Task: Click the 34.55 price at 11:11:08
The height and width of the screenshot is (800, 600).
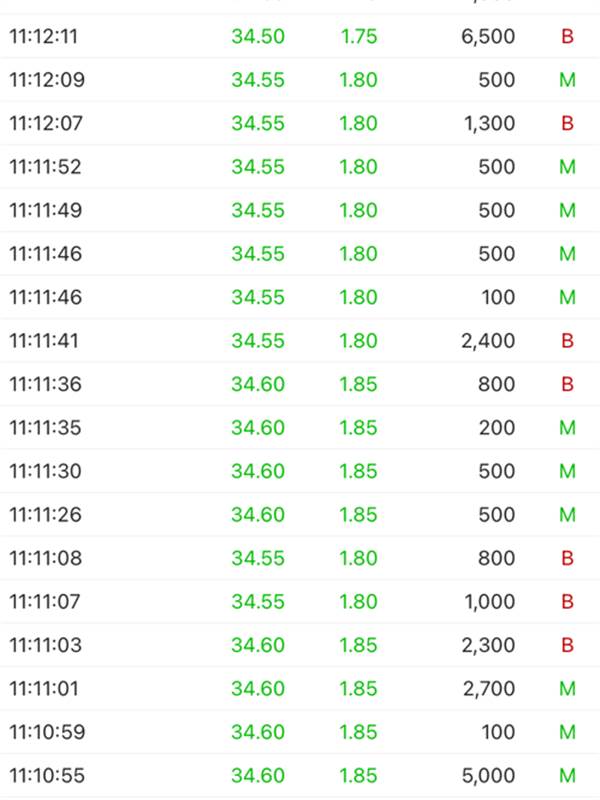Action: (x=258, y=558)
